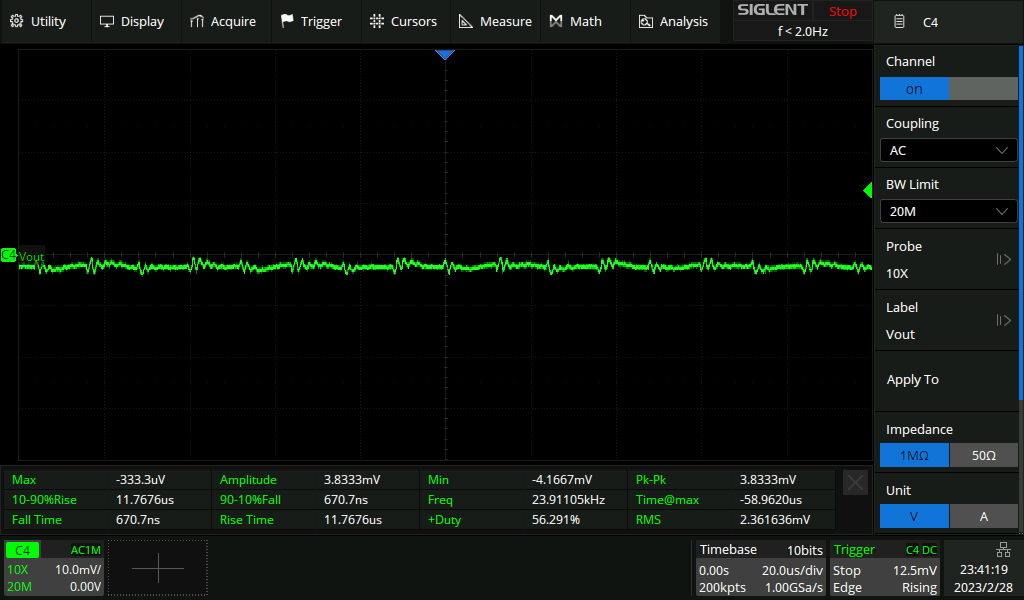This screenshot has width=1024, height=600.
Task: Click the Cursors grid icon
Action: [377, 22]
